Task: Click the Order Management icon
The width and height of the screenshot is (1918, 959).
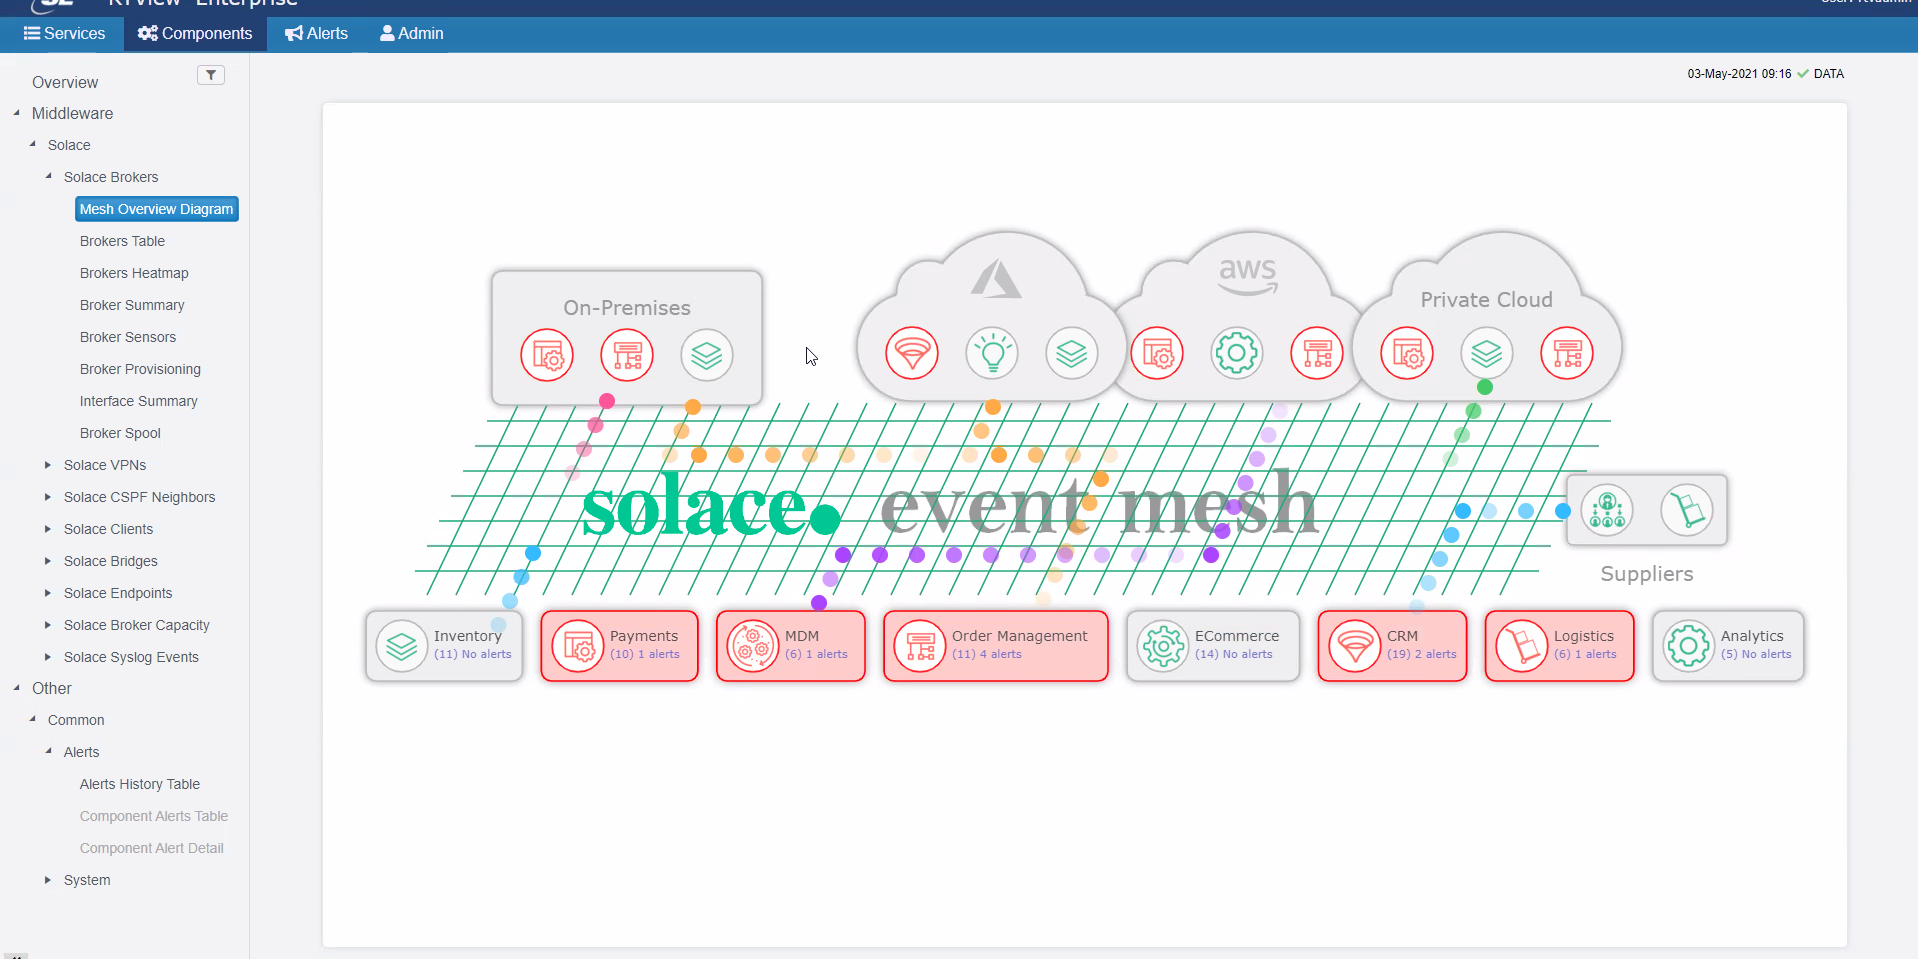Action: 918,646
